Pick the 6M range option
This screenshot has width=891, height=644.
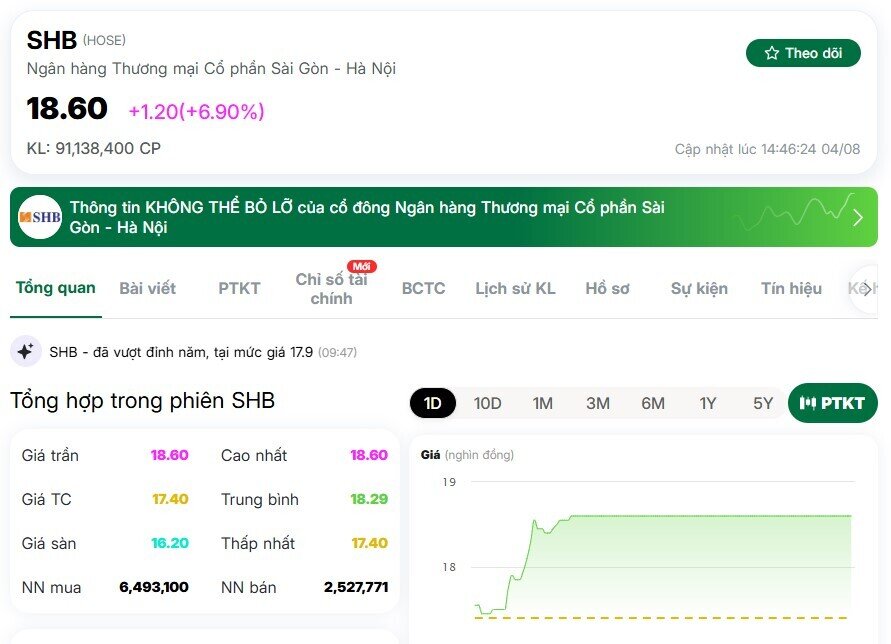[653, 403]
